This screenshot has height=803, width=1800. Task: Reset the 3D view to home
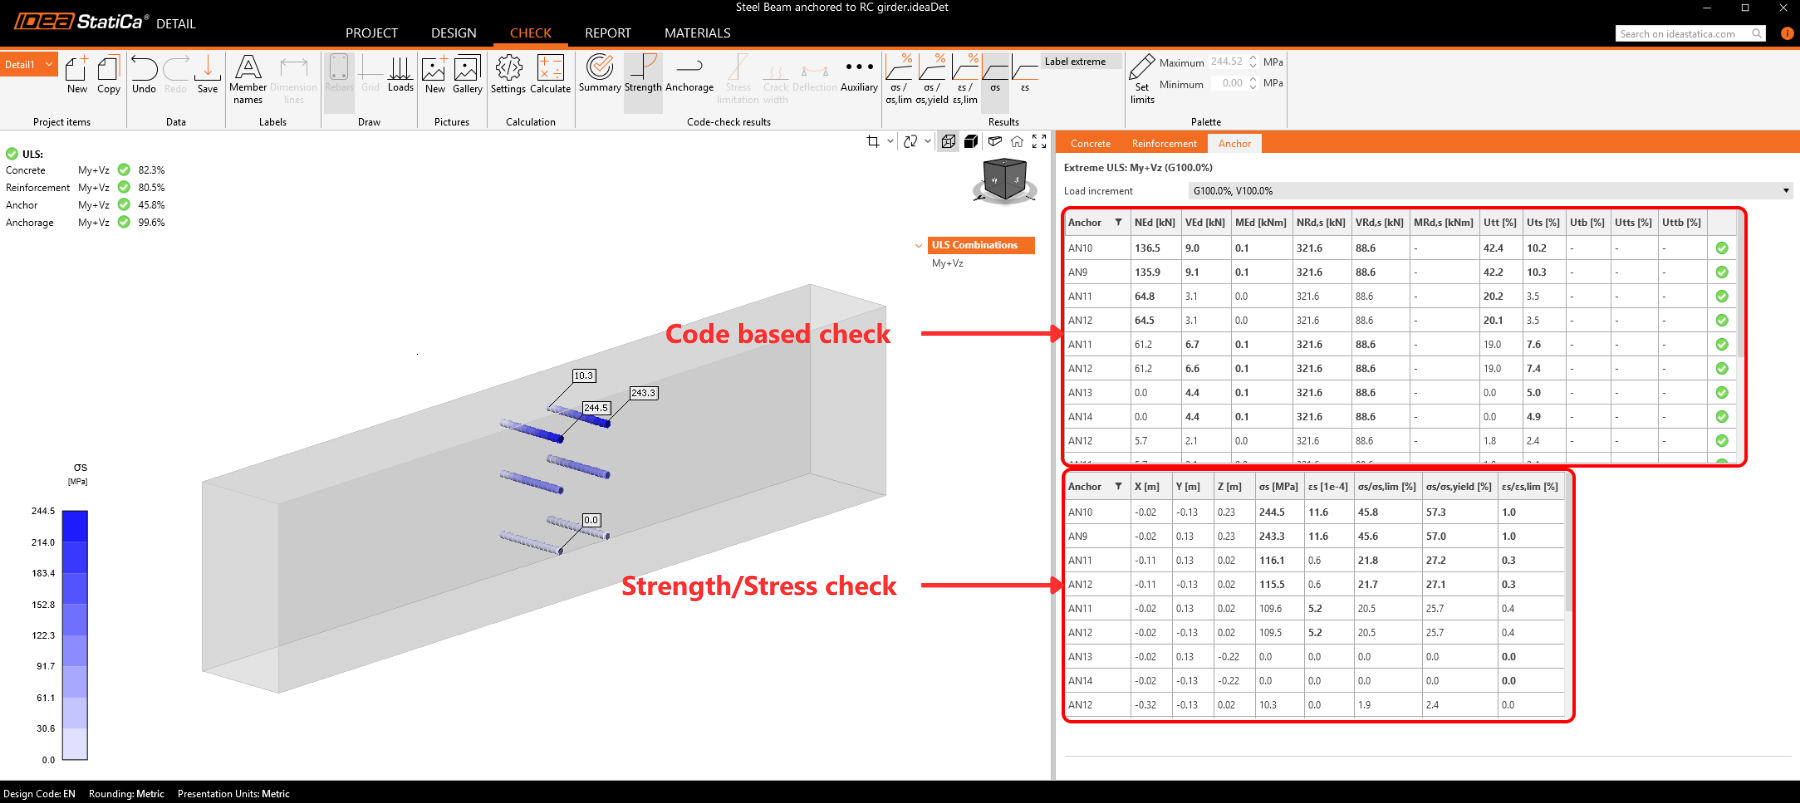click(x=1017, y=142)
